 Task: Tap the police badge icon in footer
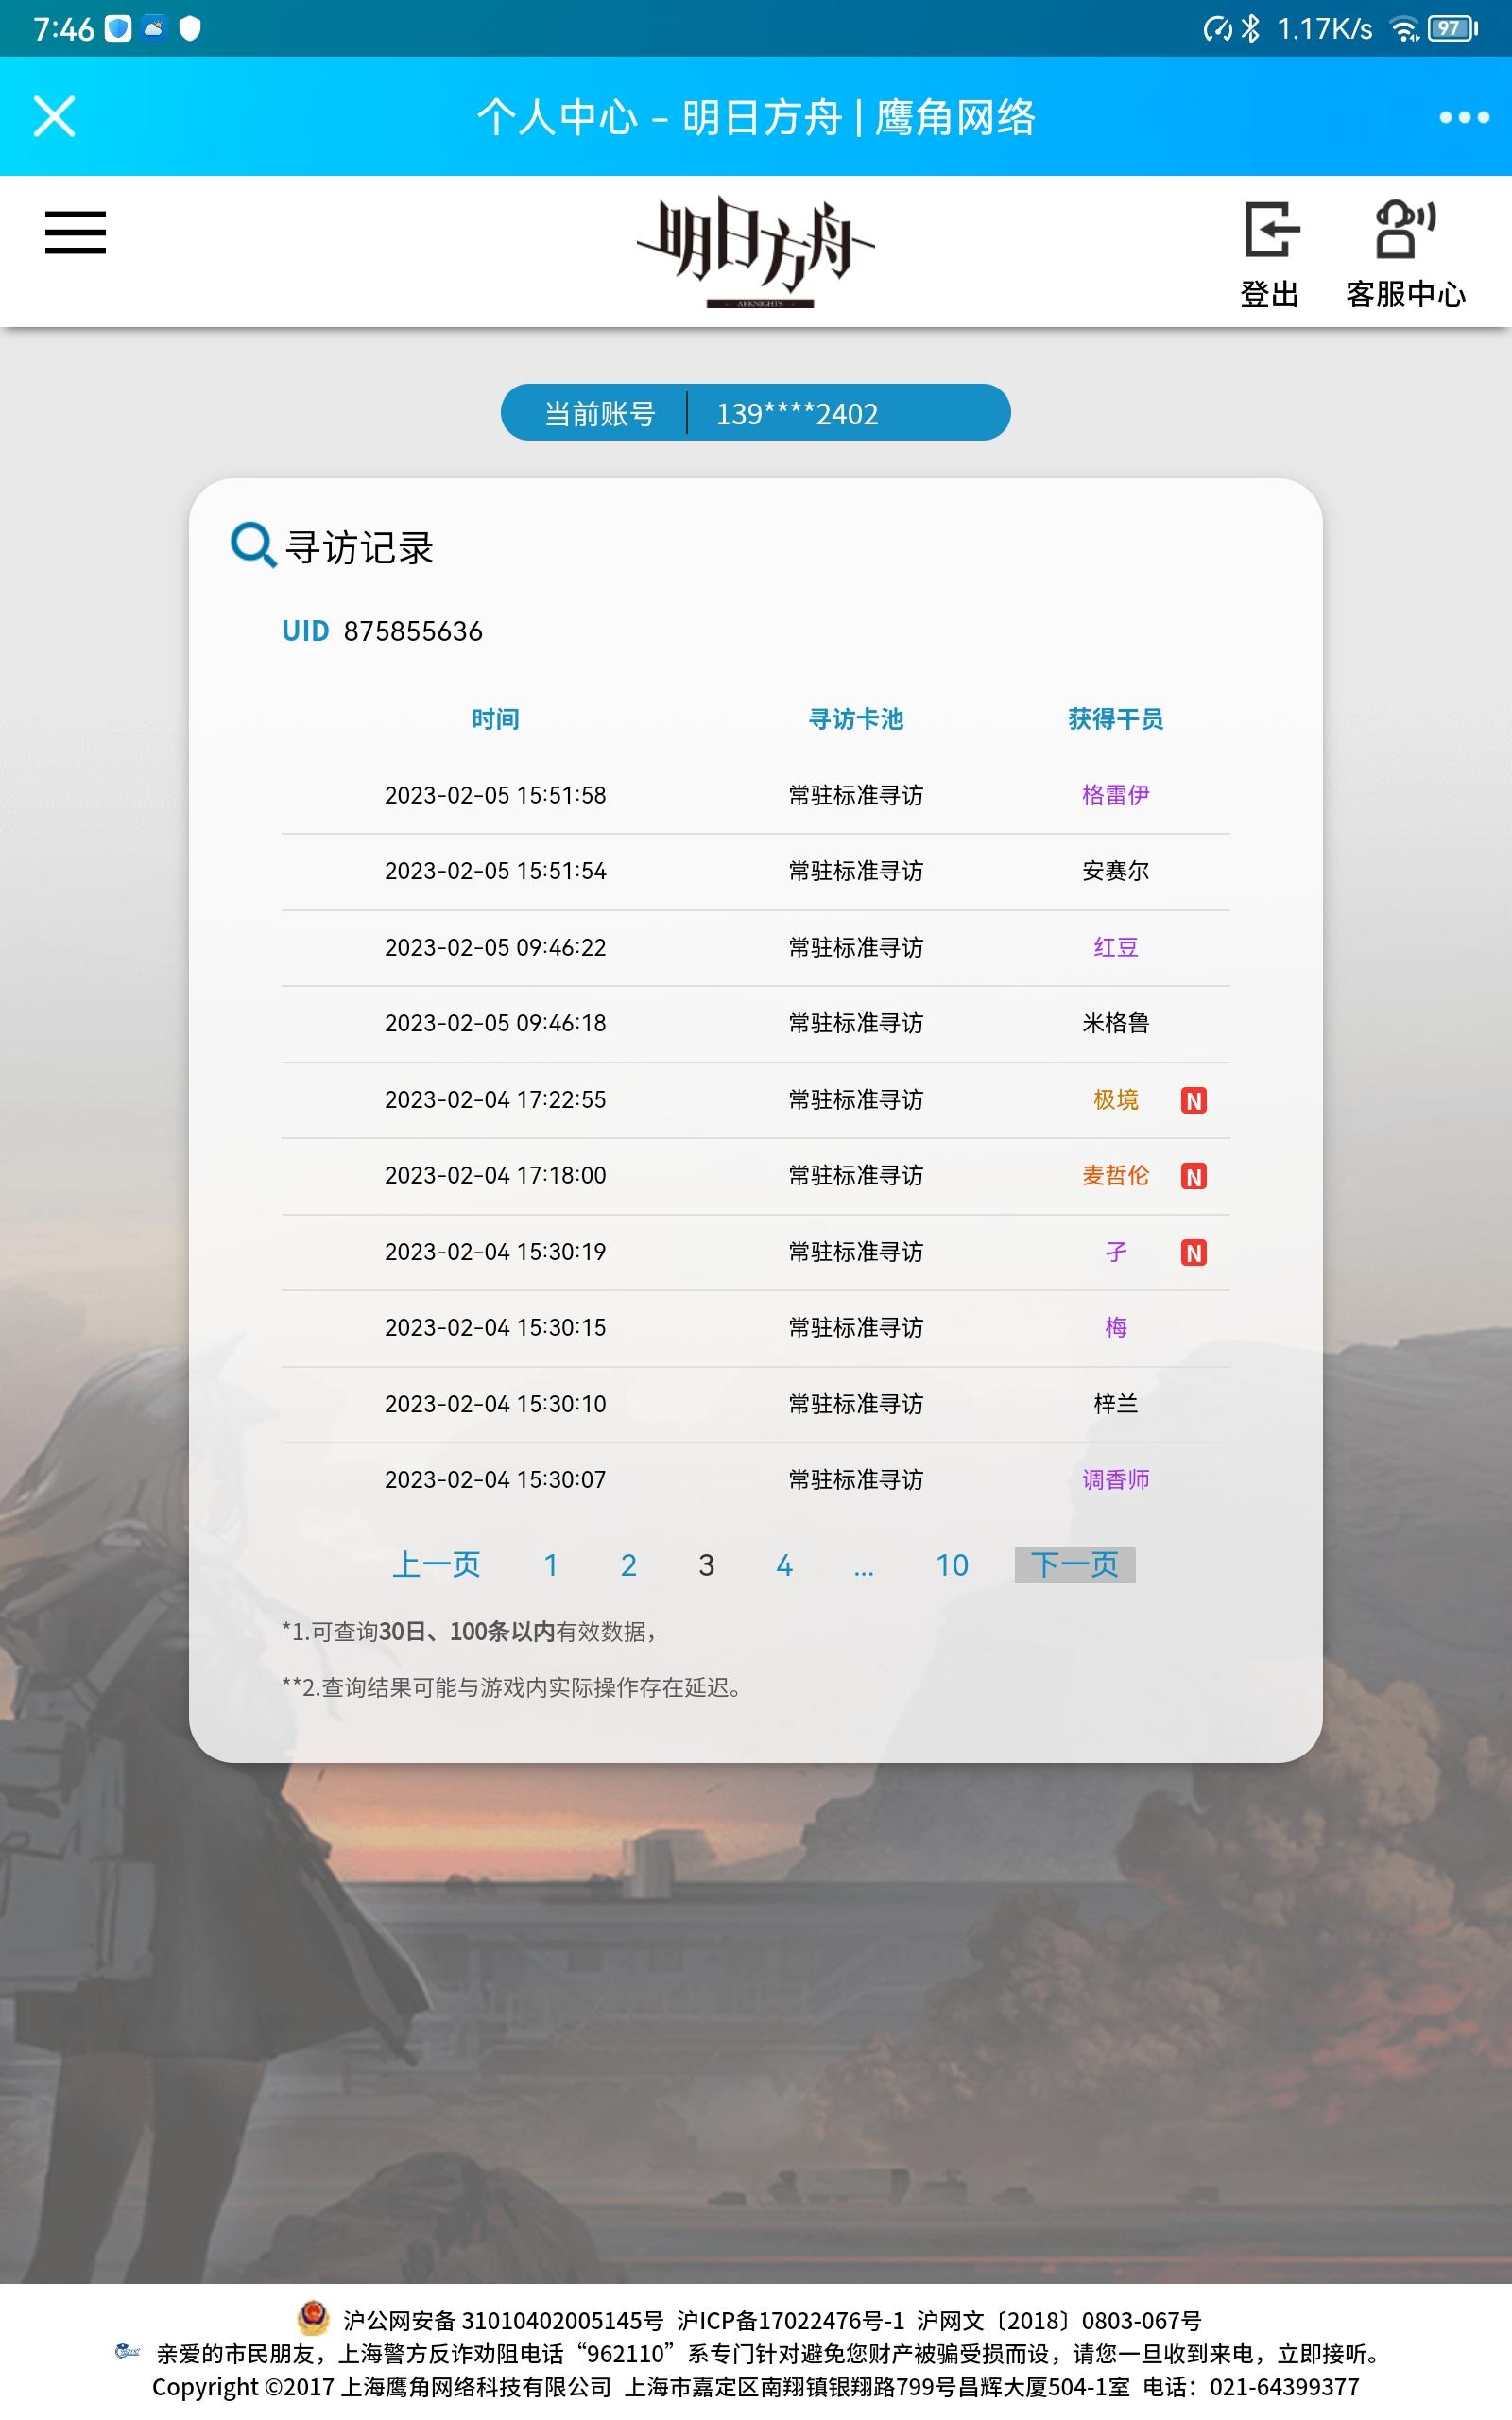tap(313, 2318)
